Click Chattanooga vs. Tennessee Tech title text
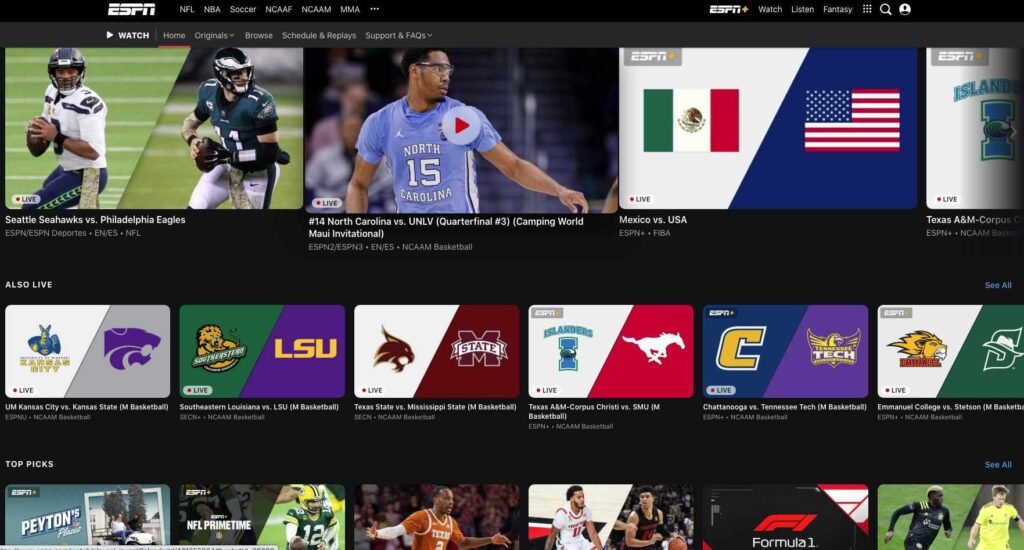Viewport: 1024px width, 550px height. [x=784, y=407]
